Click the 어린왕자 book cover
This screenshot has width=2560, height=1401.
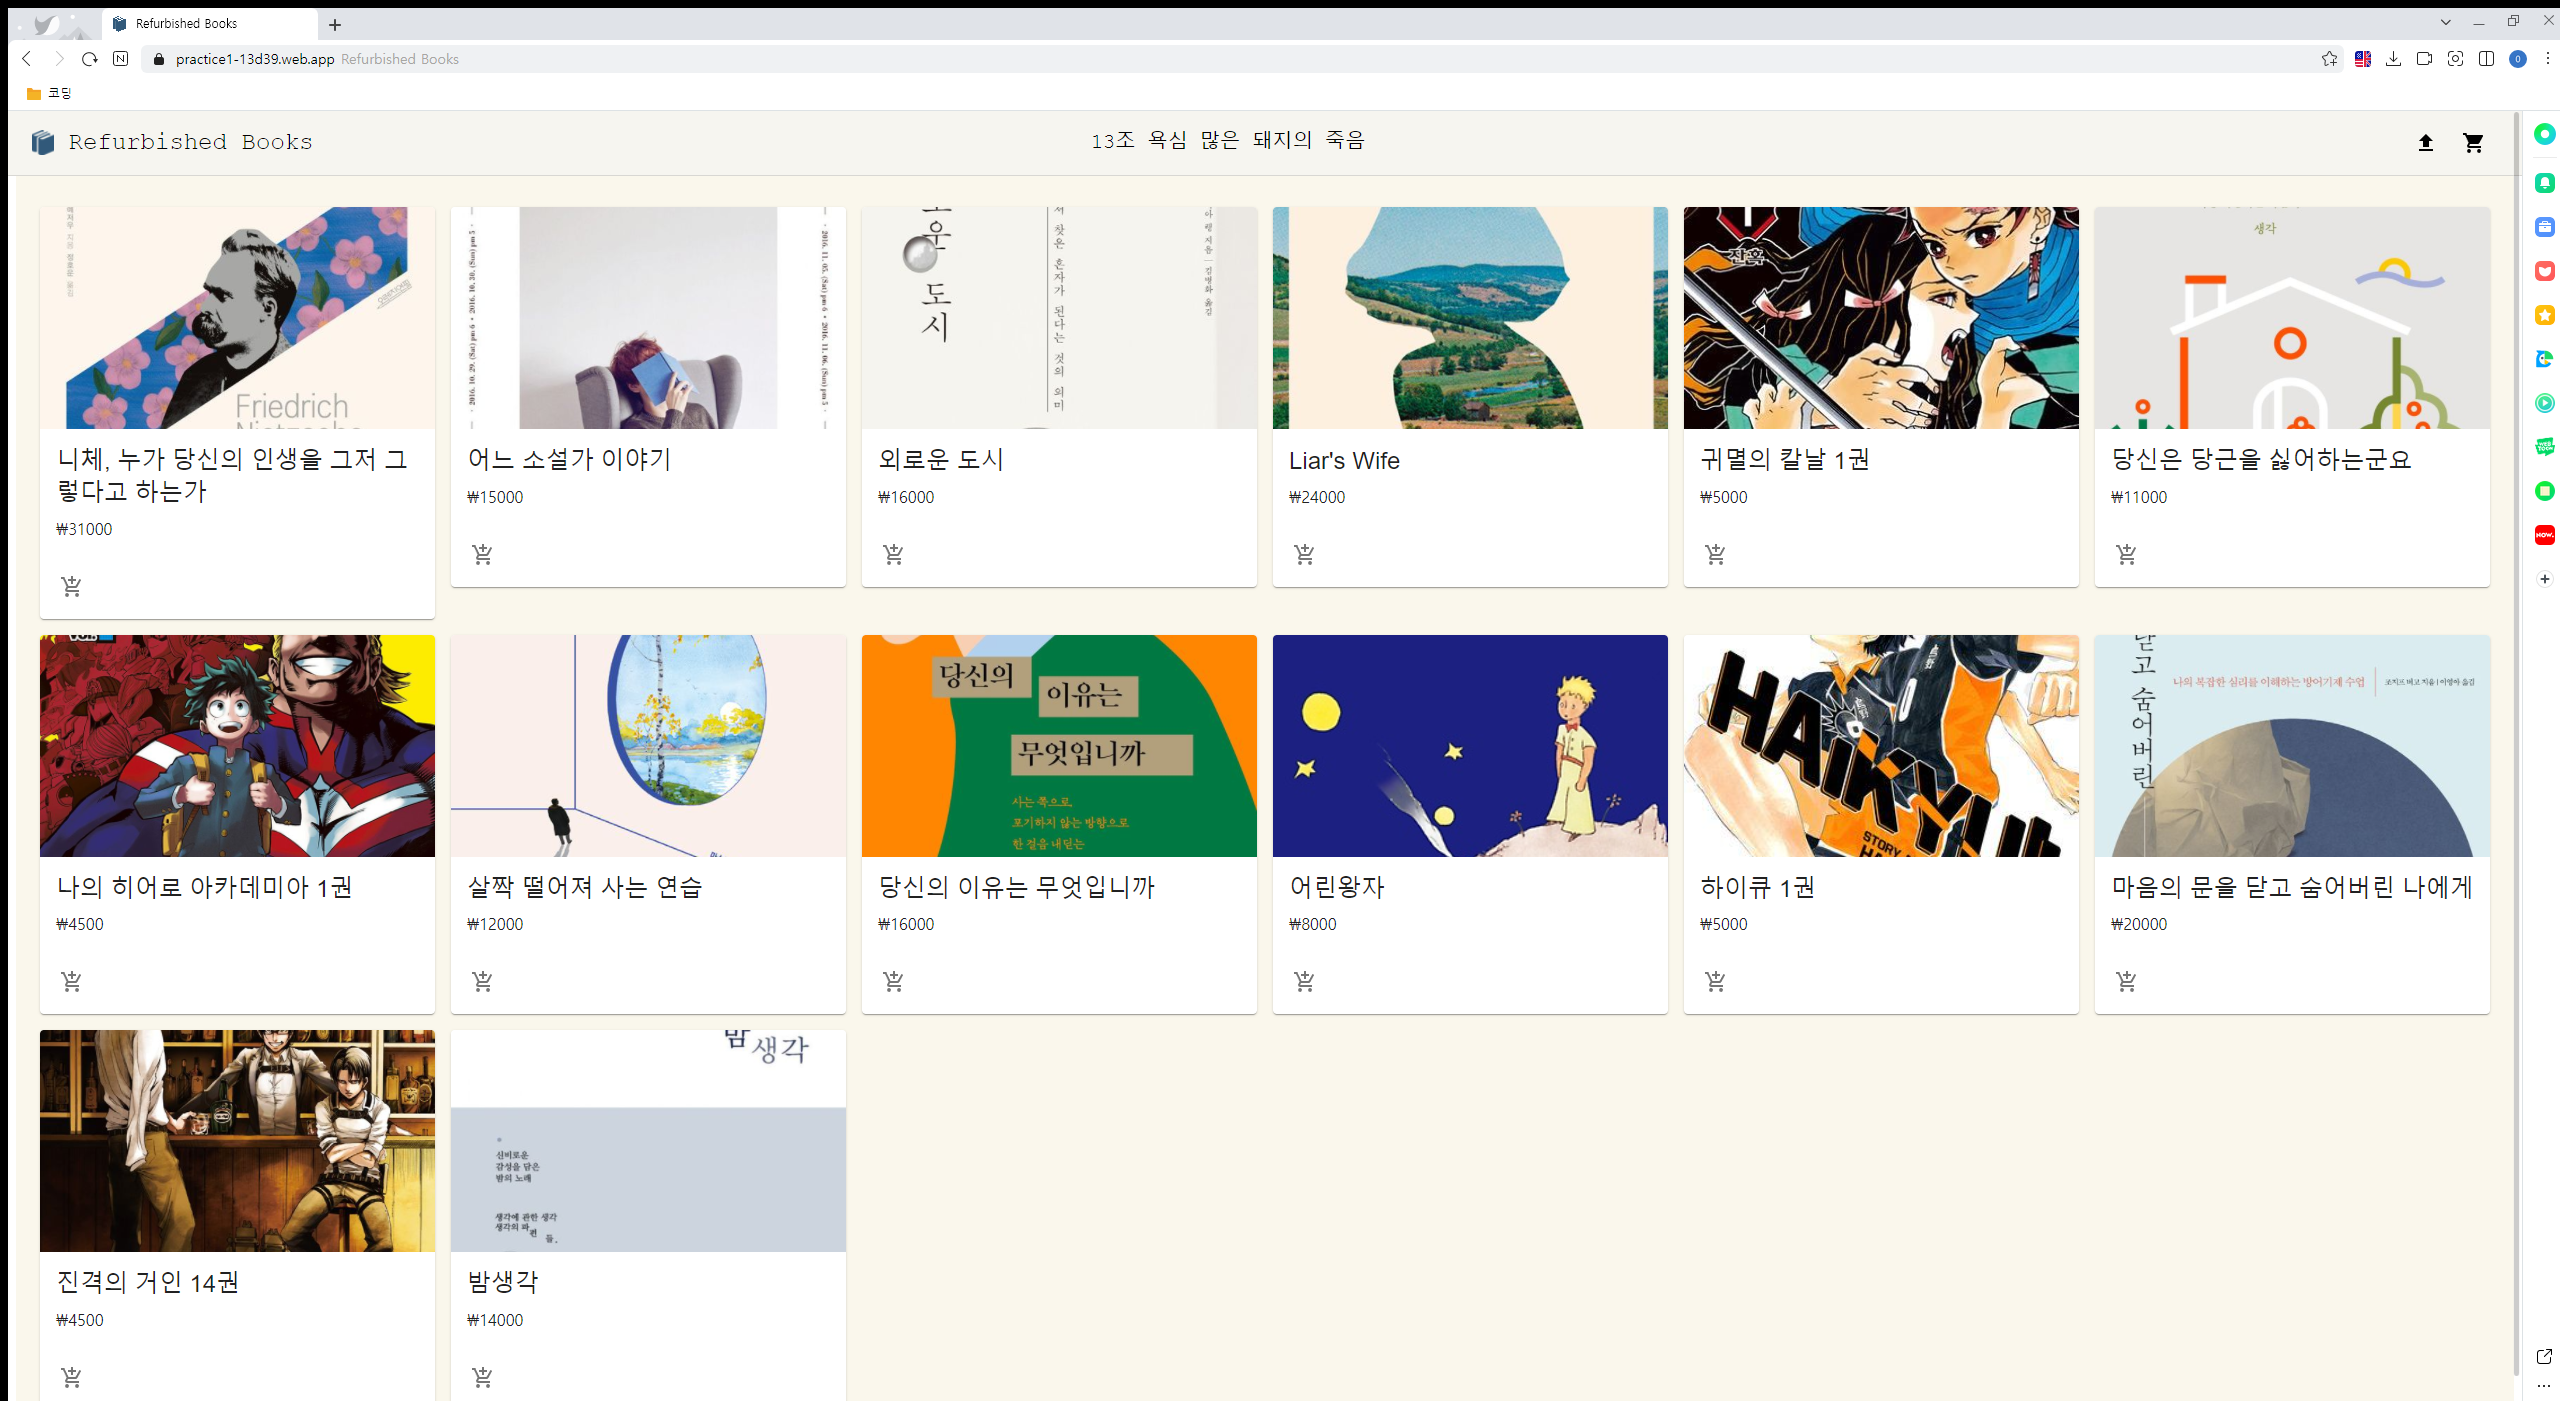[1469, 746]
